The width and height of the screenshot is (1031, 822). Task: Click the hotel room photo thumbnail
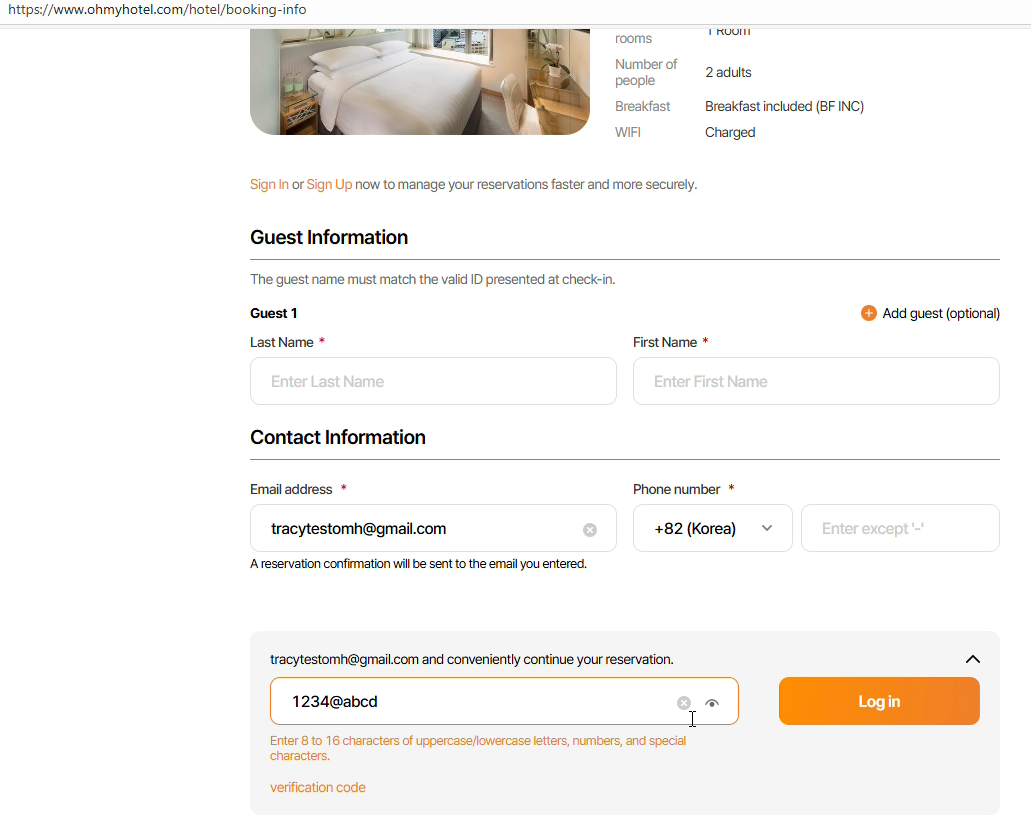(420, 80)
